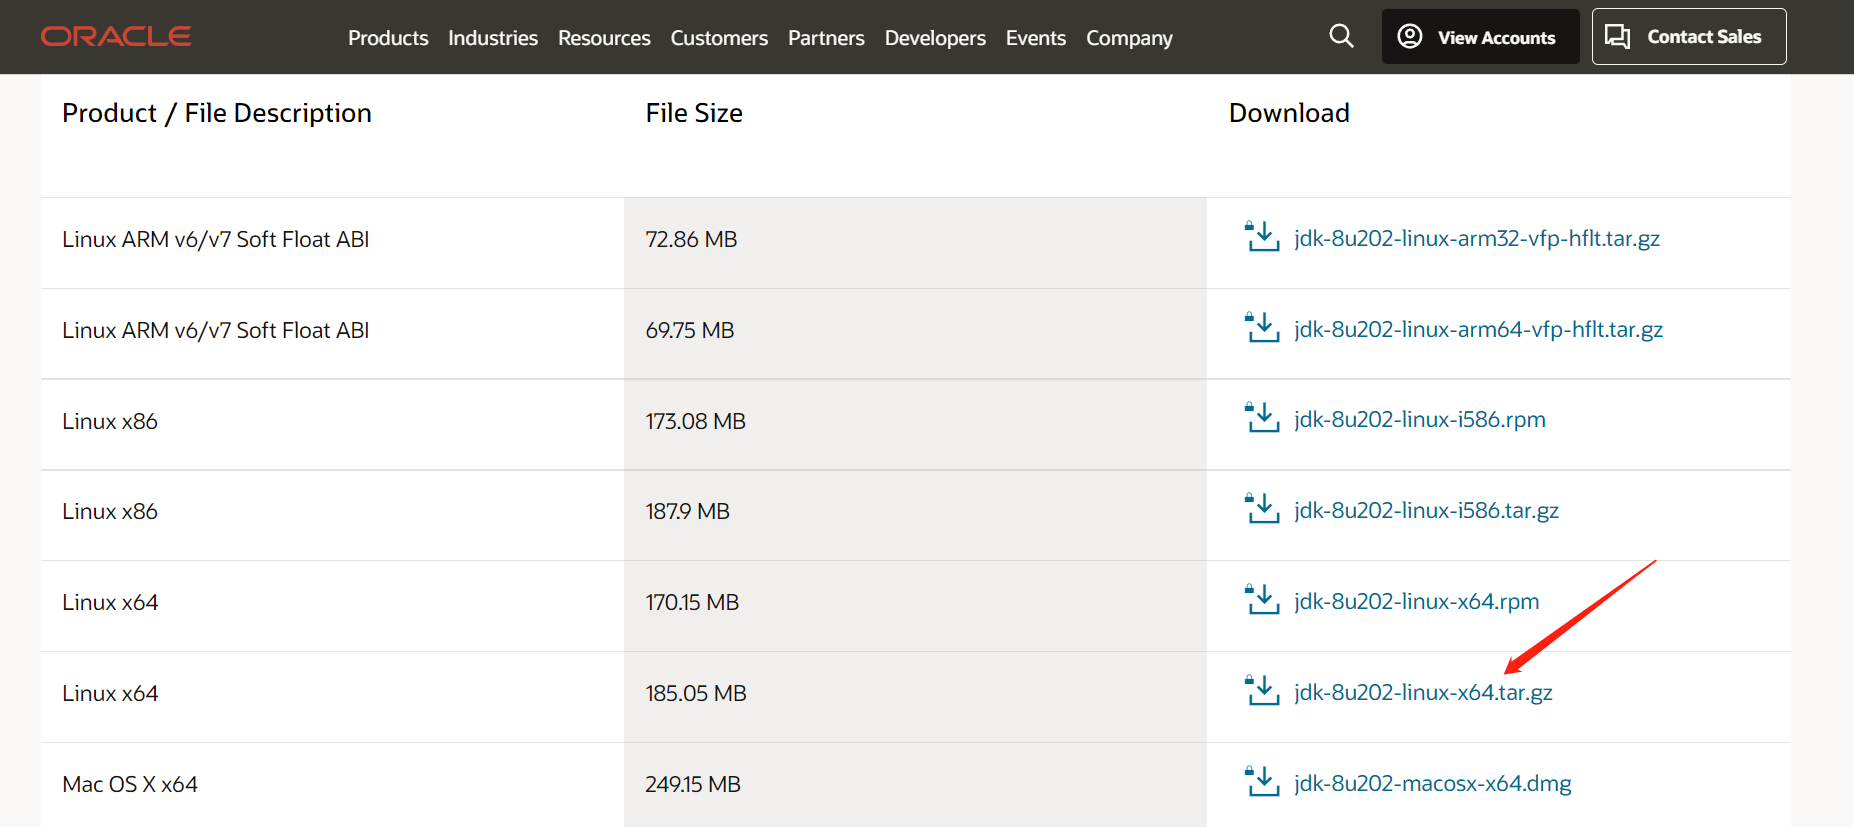Click Linux ARM description in 69.75 MB row
This screenshot has height=827, width=1854.
coord(216,330)
